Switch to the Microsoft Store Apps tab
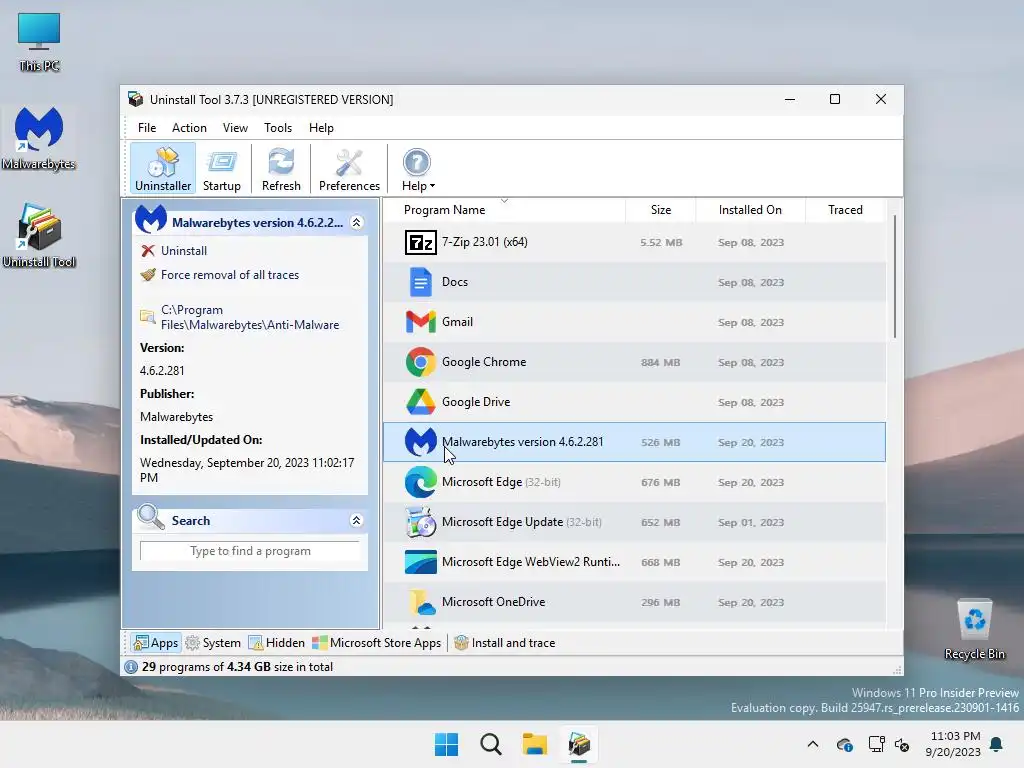1024x768 pixels. click(x=377, y=643)
